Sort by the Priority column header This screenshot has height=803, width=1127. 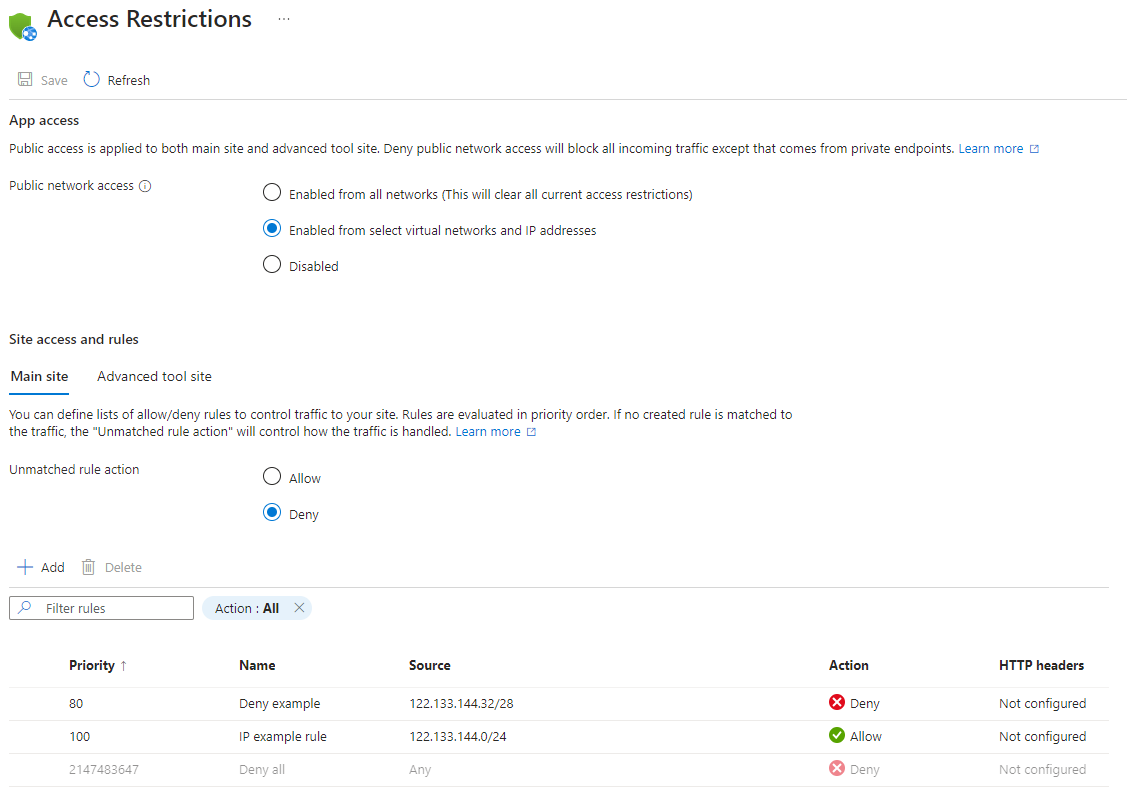click(98, 666)
